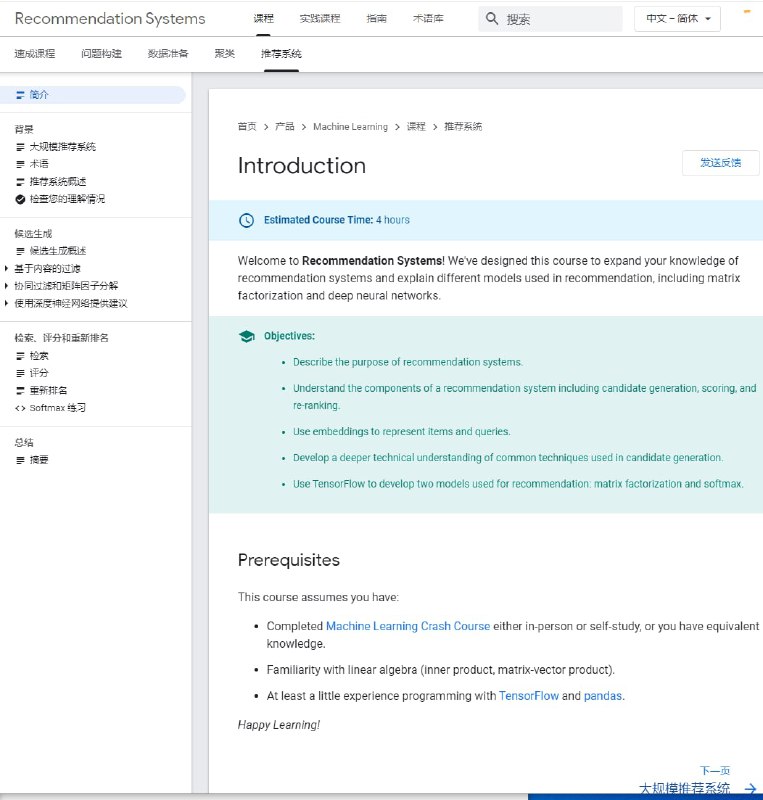Open 使用深度神经网络提供建议 sidebar entry
The height and width of the screenshot is (800, 763).
point(71,303)
